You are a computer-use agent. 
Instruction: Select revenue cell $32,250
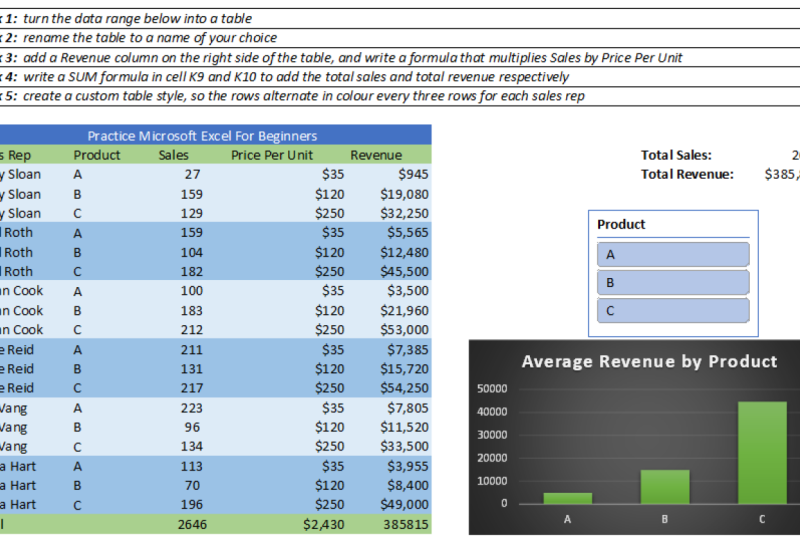(x=404, y=213)
